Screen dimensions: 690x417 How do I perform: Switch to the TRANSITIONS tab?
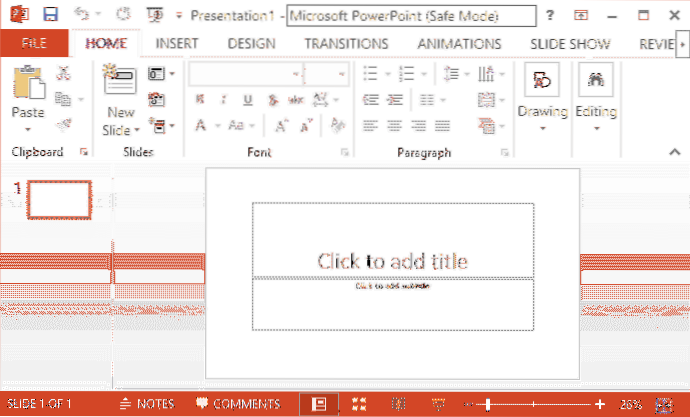tap(331, 44)
